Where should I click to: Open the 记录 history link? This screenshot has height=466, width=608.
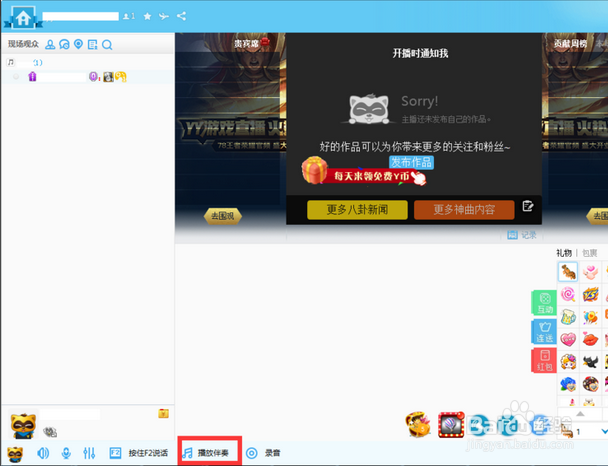522,235
